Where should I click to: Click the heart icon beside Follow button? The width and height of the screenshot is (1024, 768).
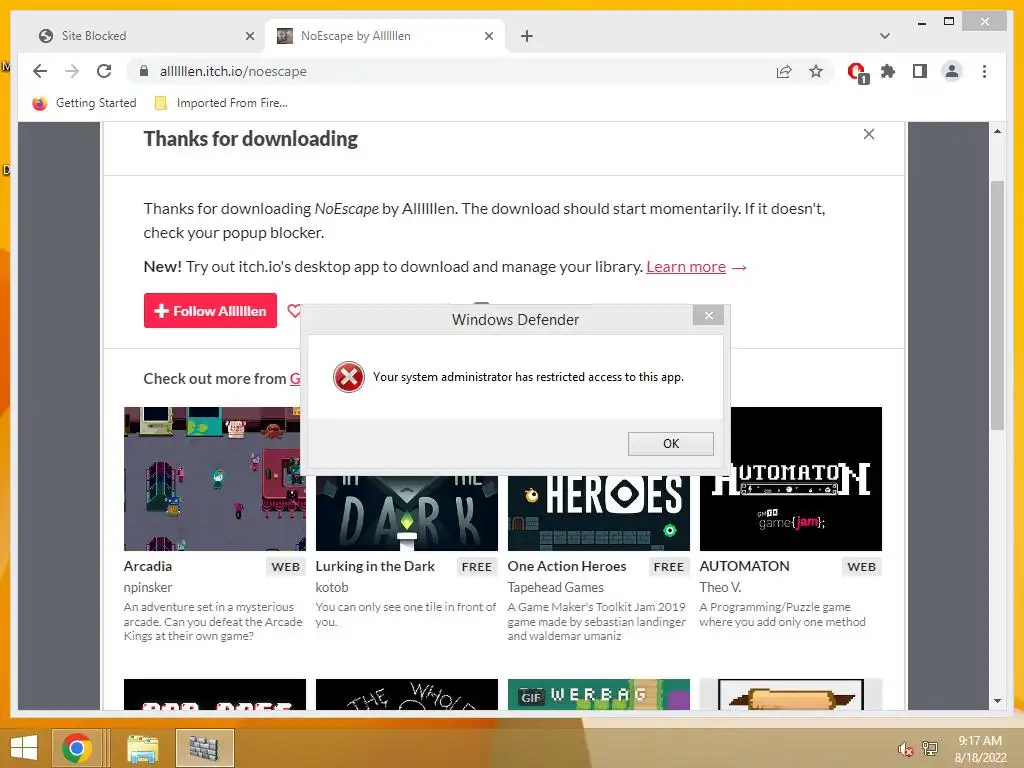(293, 311)
